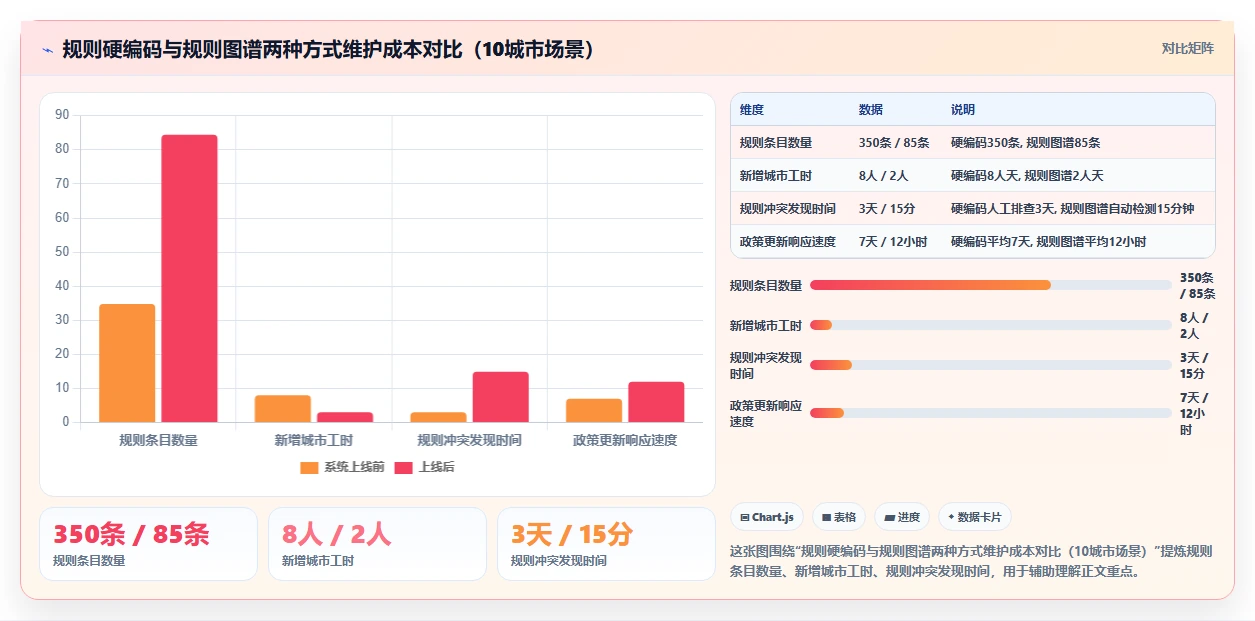
Task: Click the 政策更新响应速度 progress bar
Action: tap(991, 413)
